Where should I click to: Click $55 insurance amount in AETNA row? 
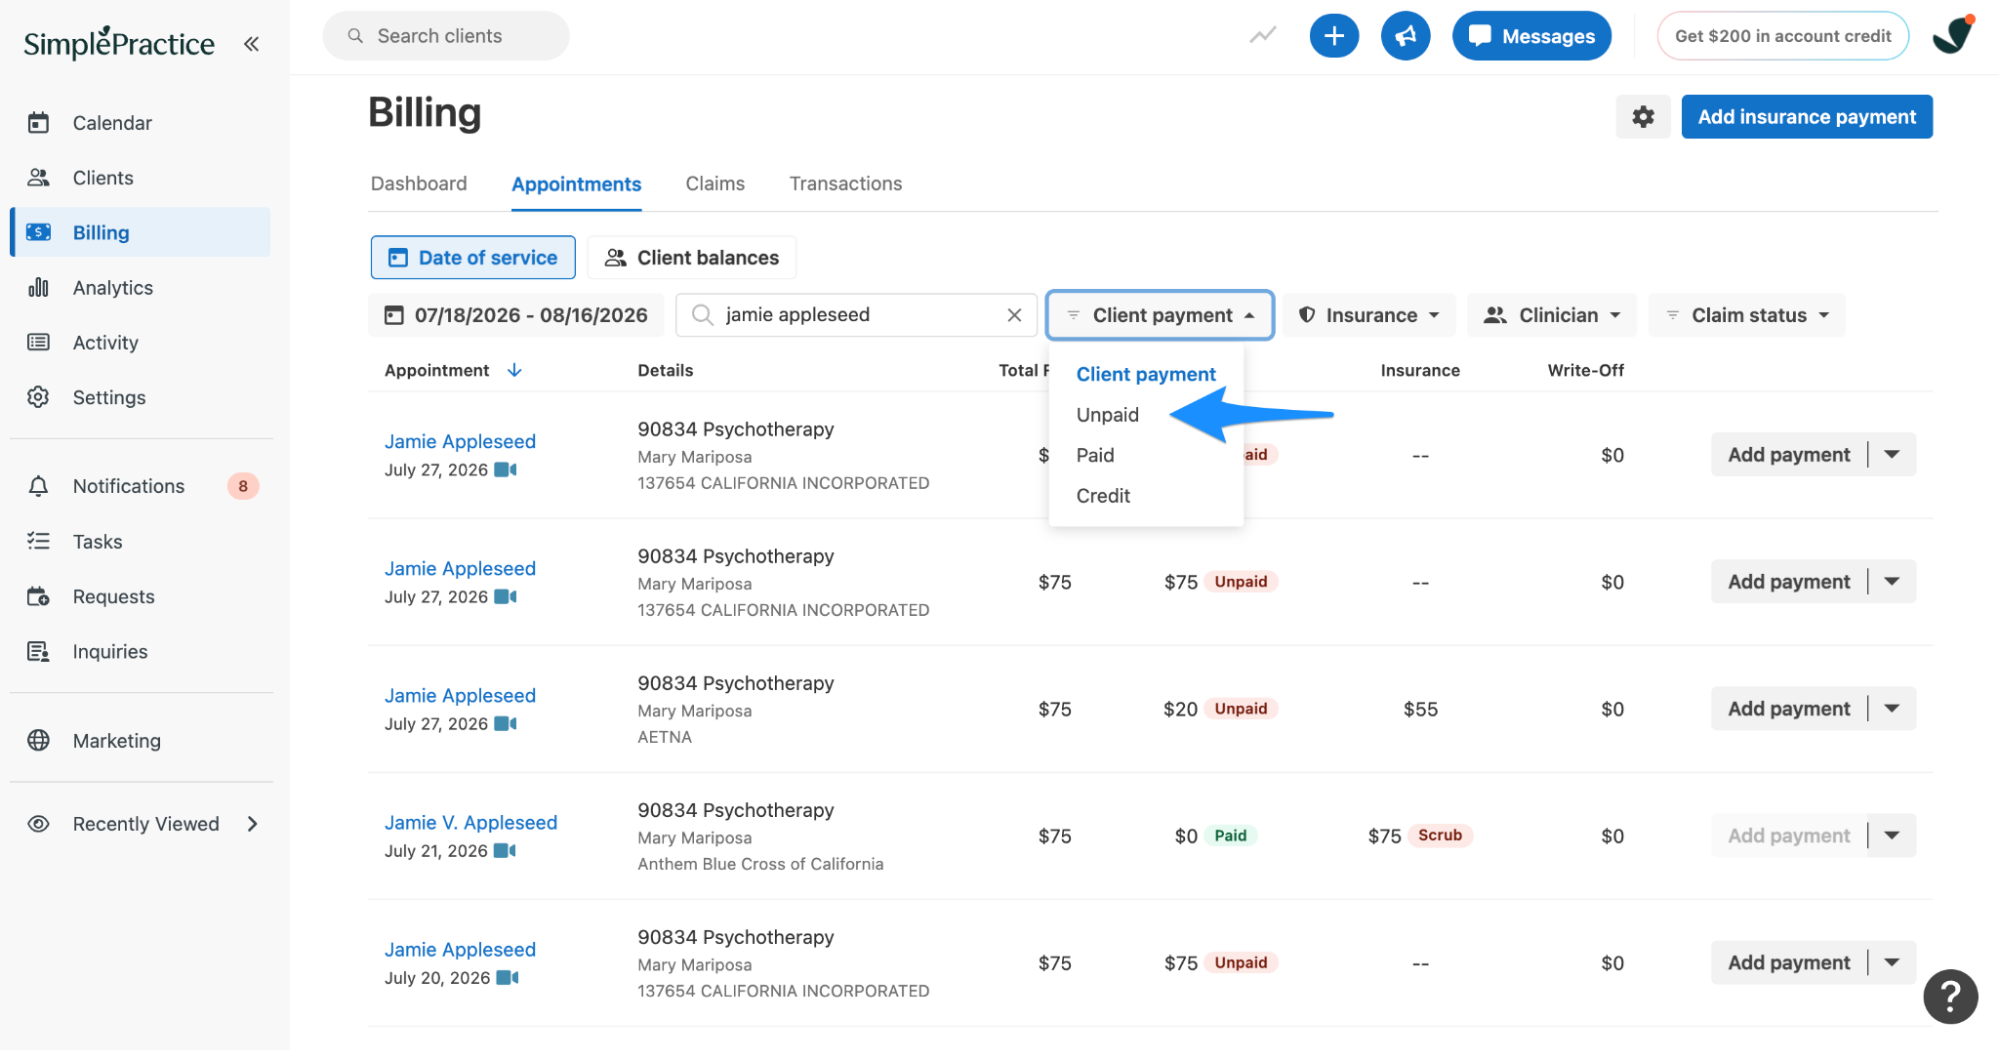[x=1420, y=709]
